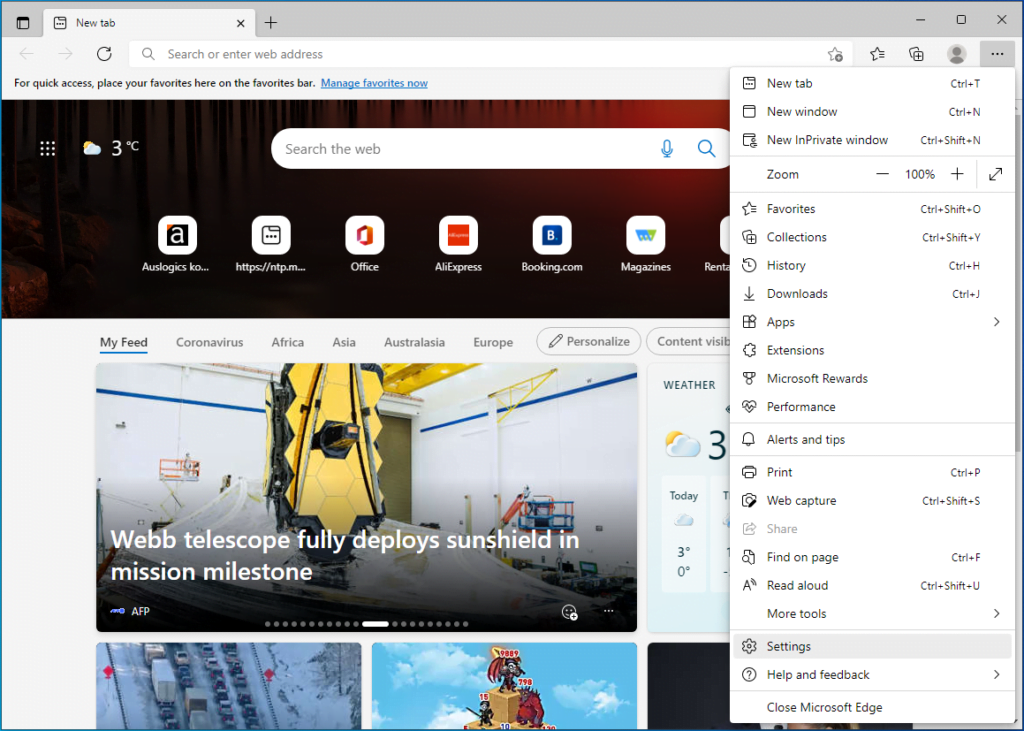The image size is (1024, 731).
Task: Expand the Apps submenu chevron
Action: pyautogui.click(x=996, y=321)
